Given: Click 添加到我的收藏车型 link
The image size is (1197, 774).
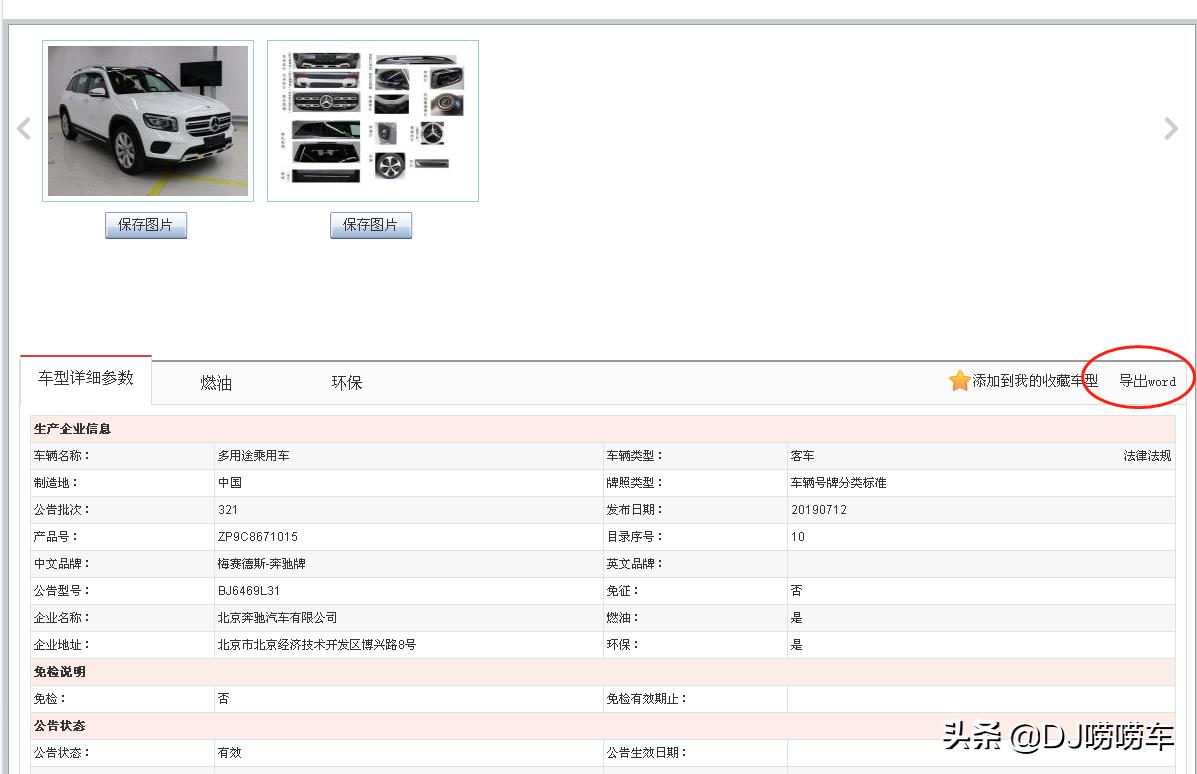Looking at the screenshot, I should point(1034,381).
